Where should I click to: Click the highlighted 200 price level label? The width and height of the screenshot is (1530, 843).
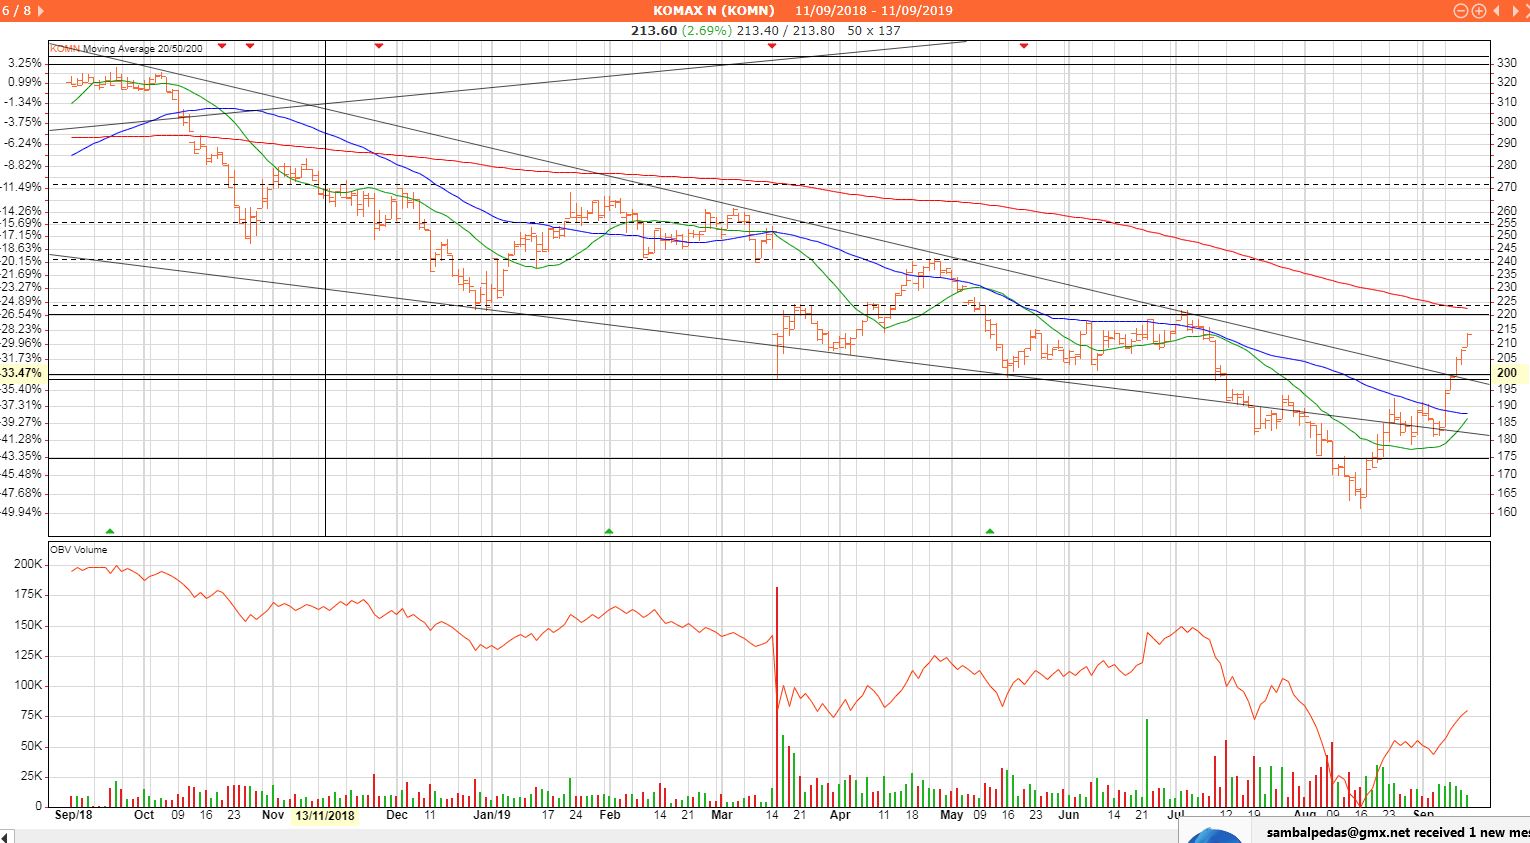(1506, 373)
